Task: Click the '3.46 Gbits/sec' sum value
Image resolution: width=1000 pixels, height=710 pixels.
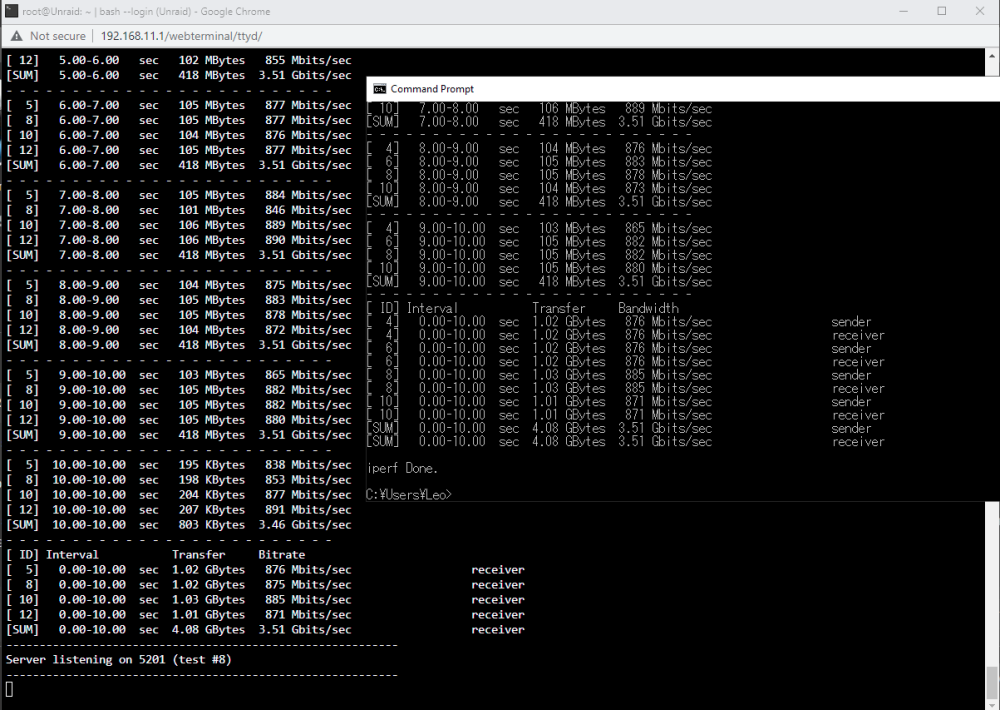Action: (x=305, y=525)
